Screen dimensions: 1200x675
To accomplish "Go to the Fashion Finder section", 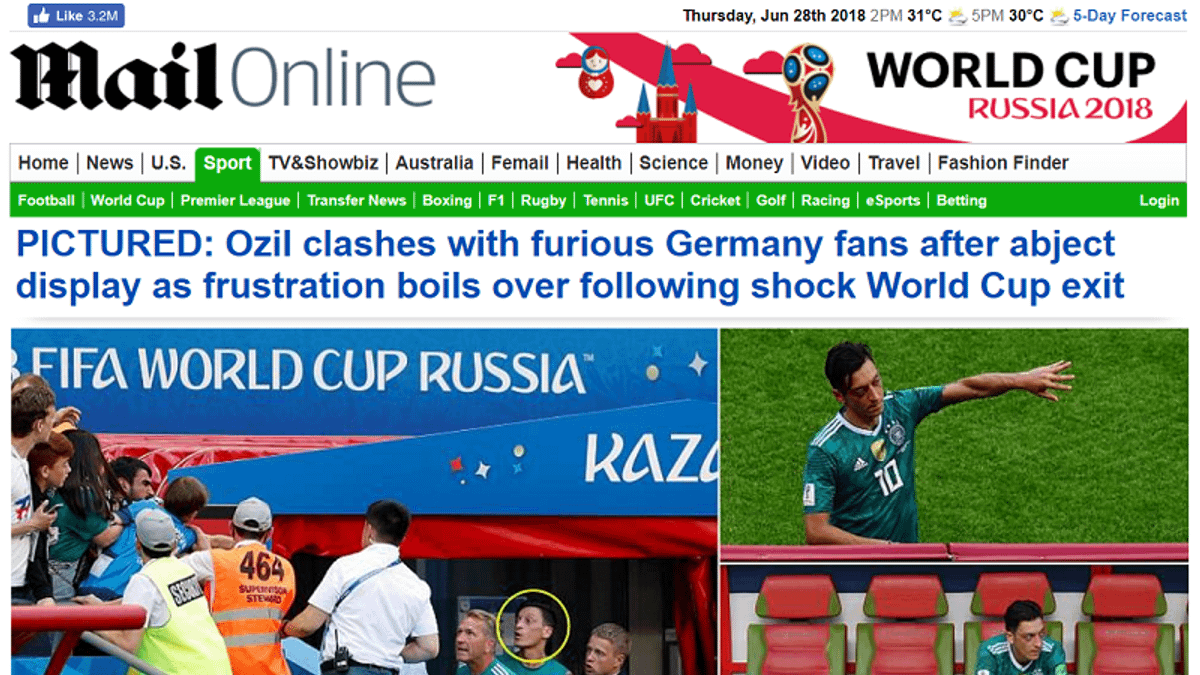I will coord(1003,163).
